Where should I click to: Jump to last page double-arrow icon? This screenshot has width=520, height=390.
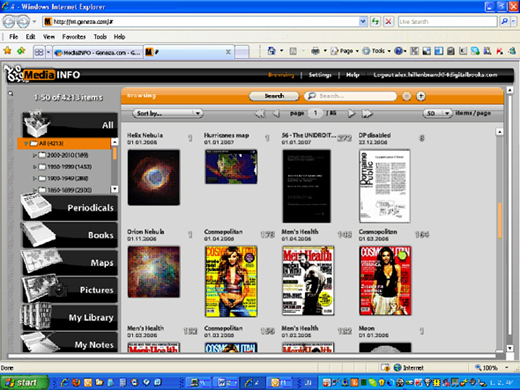tap(367, 114)
